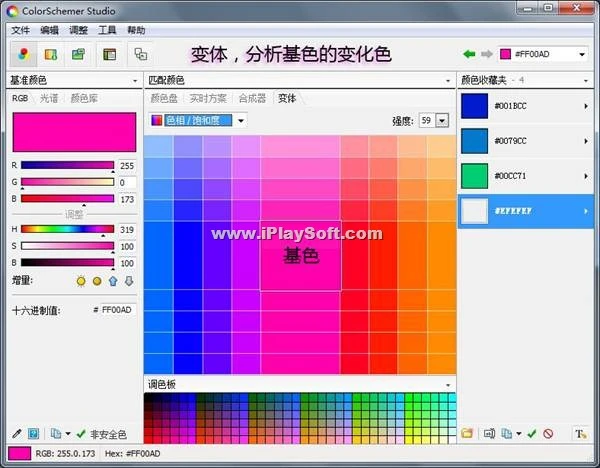Click the G green channel slider
The image size is (600, 468).
point(67,182)
